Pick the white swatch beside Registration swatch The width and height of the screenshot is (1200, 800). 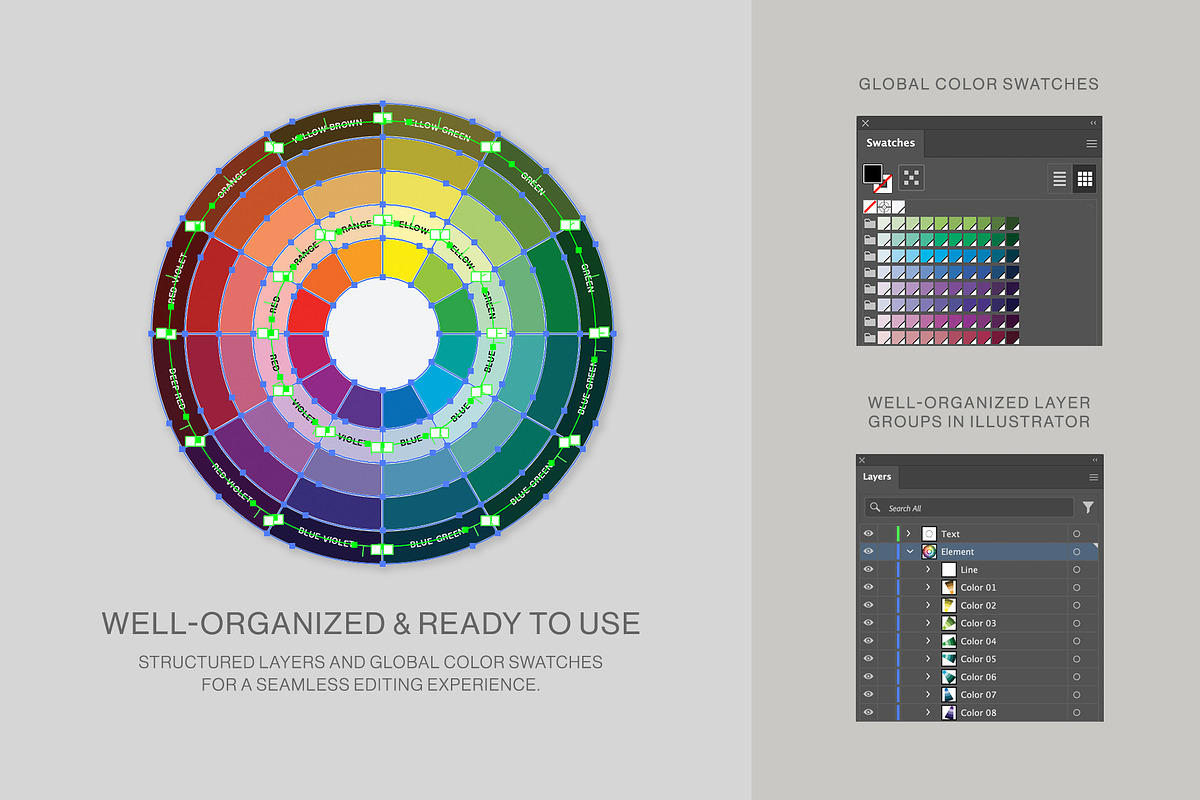click(x=899, y=207)
